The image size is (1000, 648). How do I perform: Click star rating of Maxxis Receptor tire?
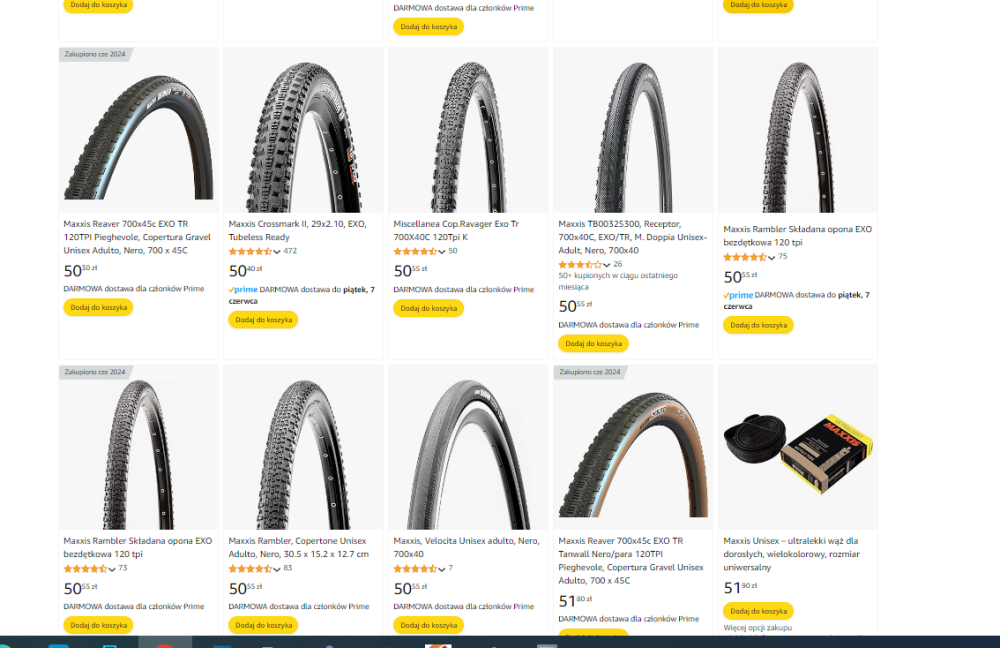[580, 264]
